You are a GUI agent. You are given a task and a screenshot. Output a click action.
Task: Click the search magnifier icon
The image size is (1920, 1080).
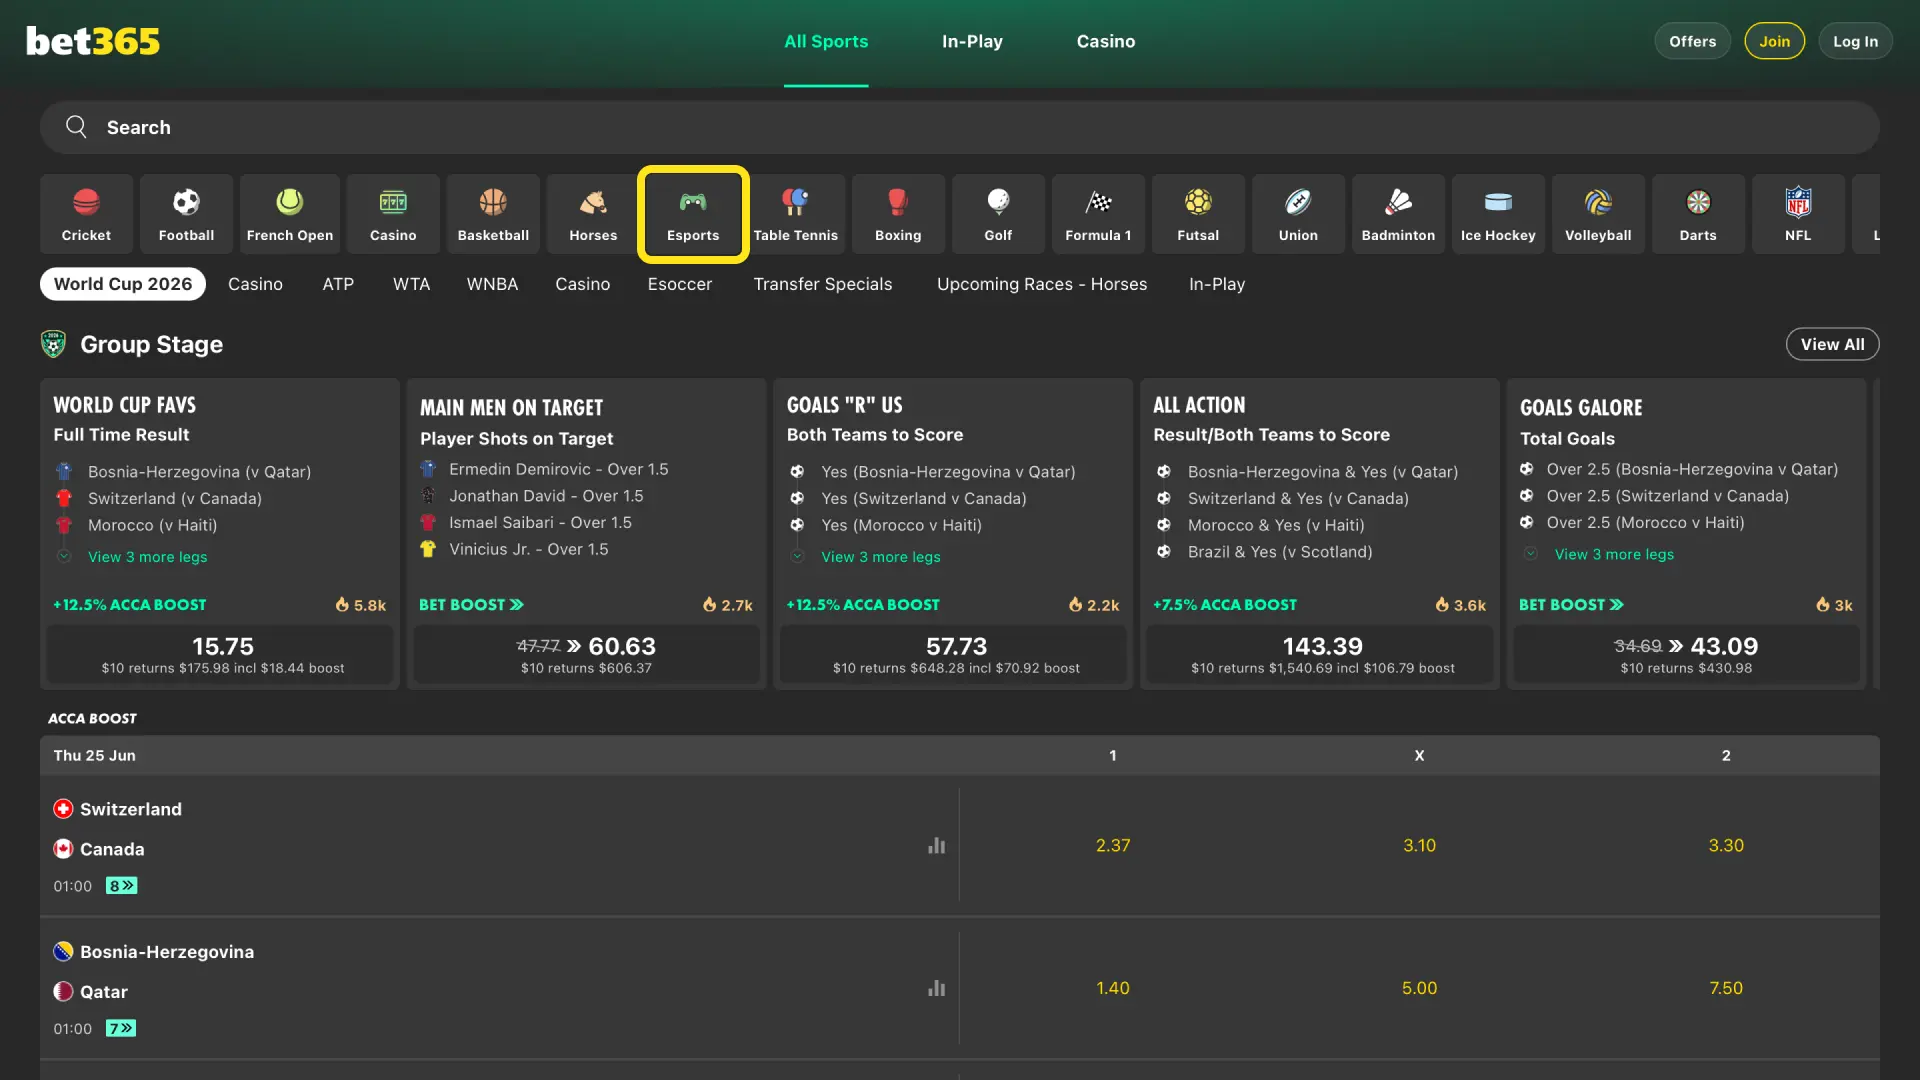(76, 127)
